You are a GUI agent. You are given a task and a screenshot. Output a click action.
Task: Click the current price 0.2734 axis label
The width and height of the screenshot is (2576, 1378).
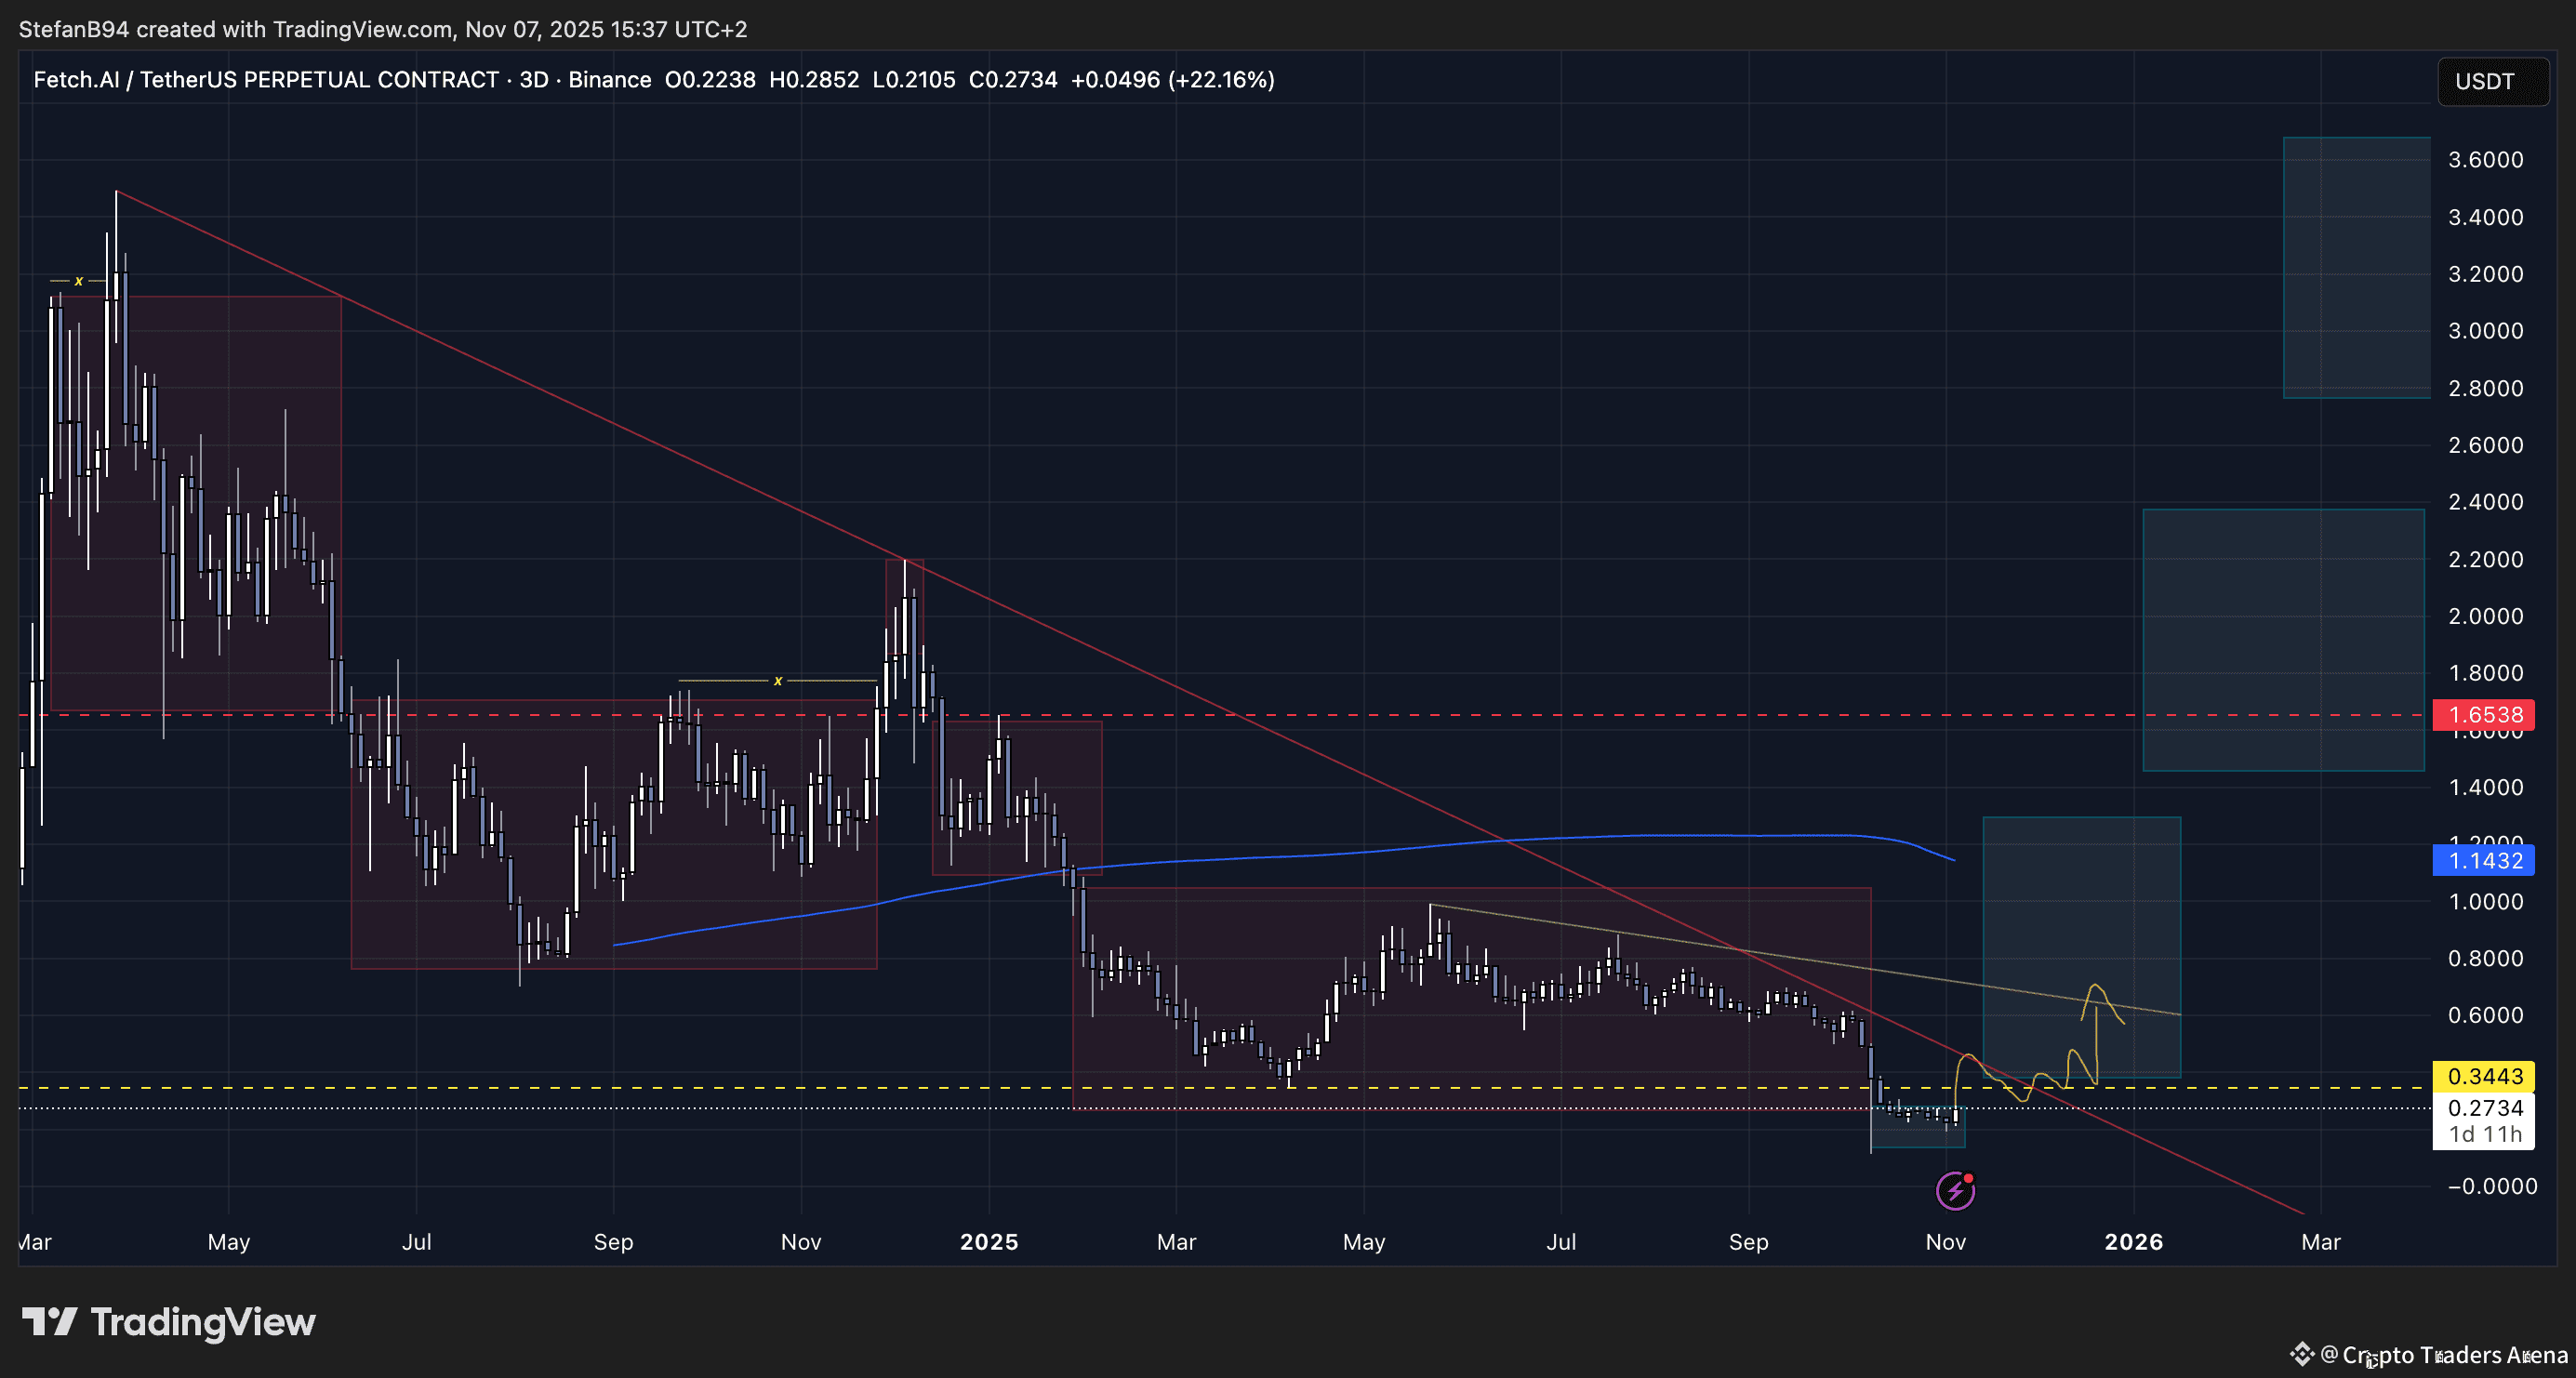click(2484, 1108)
